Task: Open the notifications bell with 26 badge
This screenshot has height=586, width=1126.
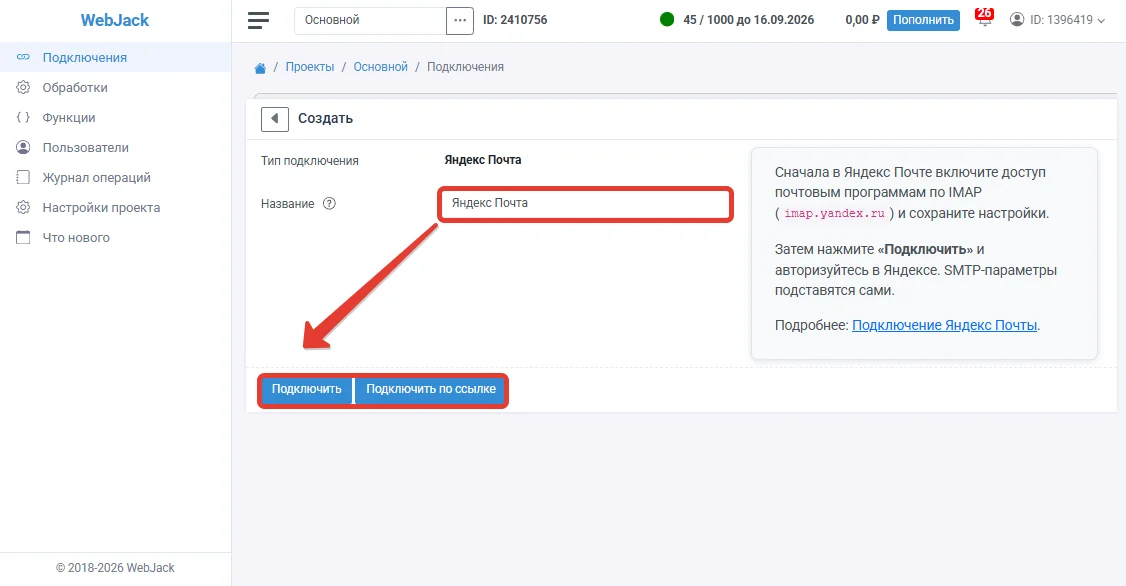Action: (985, 19)
